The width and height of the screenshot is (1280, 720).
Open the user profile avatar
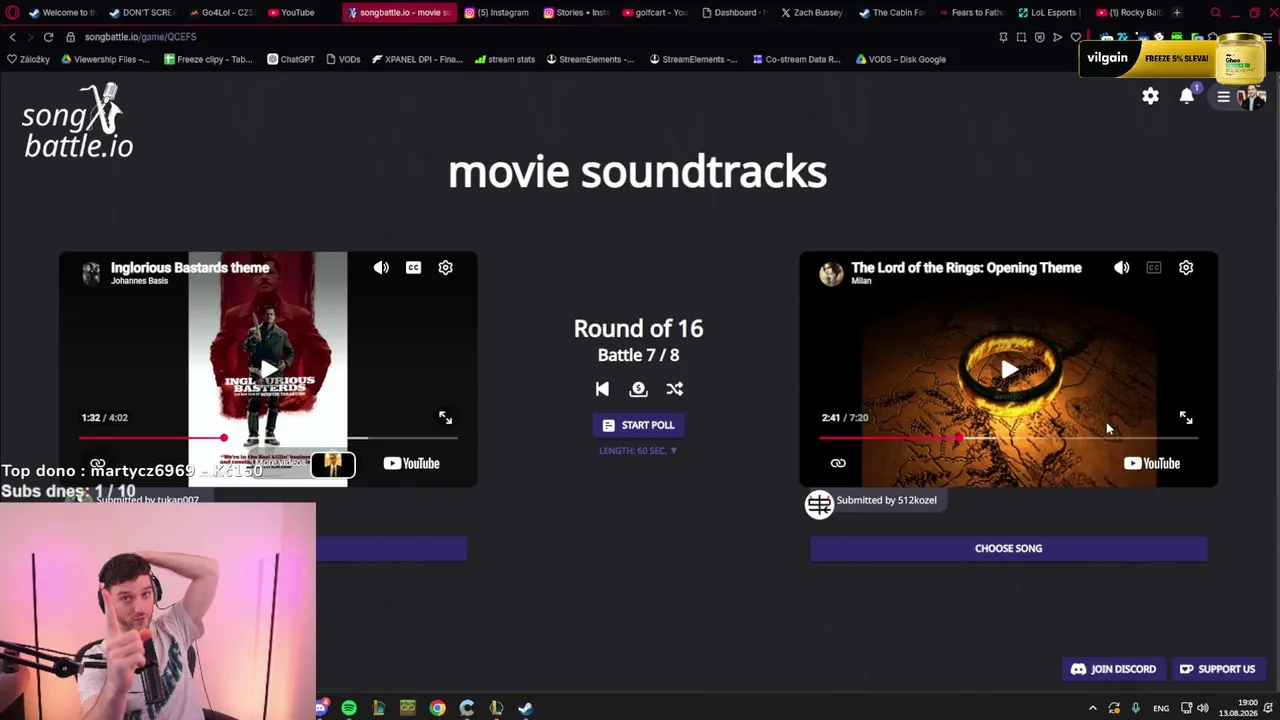click(x=1251, y=97)
